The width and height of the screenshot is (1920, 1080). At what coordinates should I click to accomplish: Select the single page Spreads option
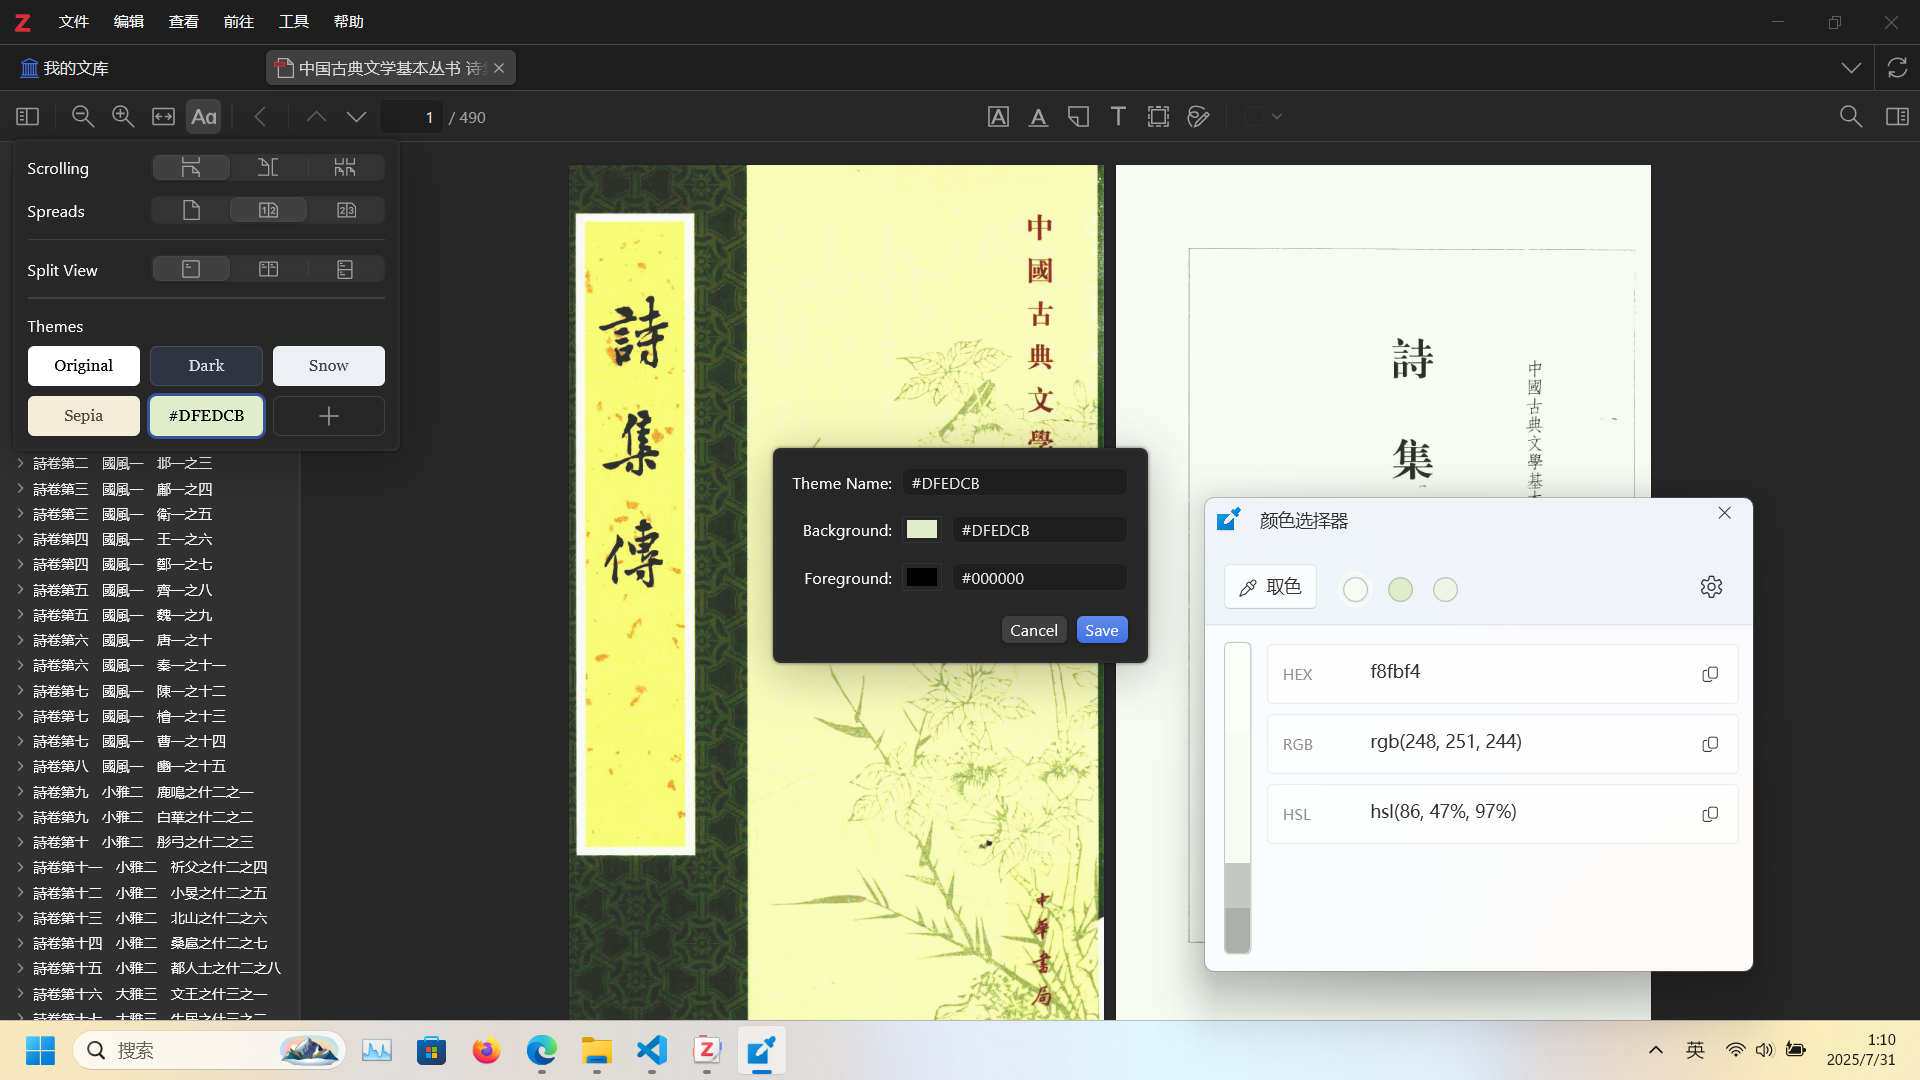(x=191, y=210)
